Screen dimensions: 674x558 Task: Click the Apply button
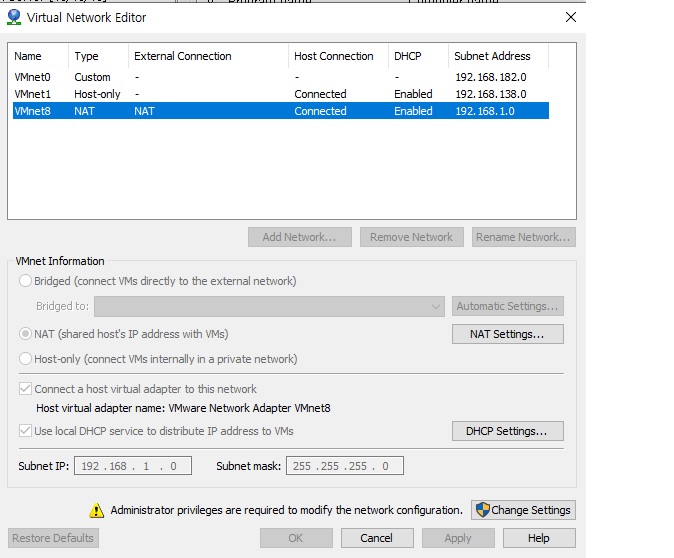pyautogui.click(x=458, y=538)
